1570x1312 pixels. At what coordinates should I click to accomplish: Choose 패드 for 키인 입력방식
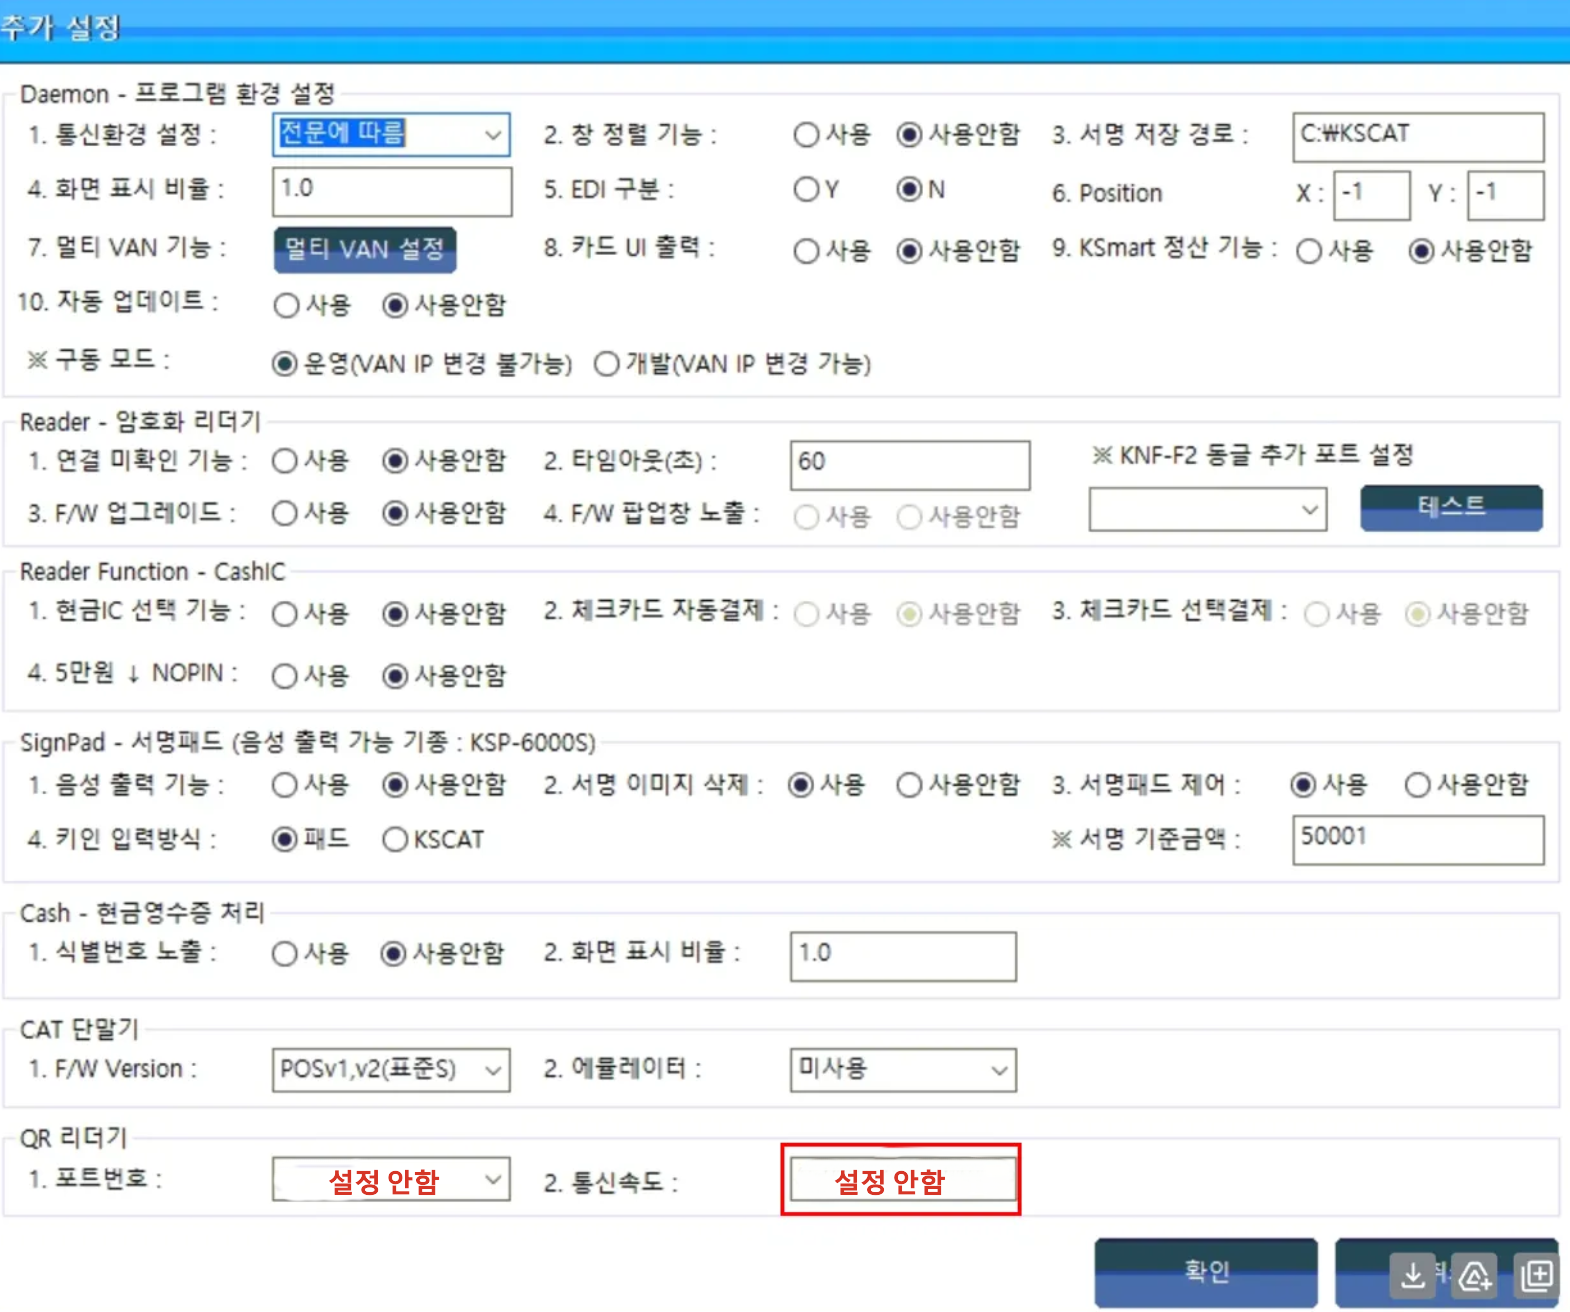(311, 839)
